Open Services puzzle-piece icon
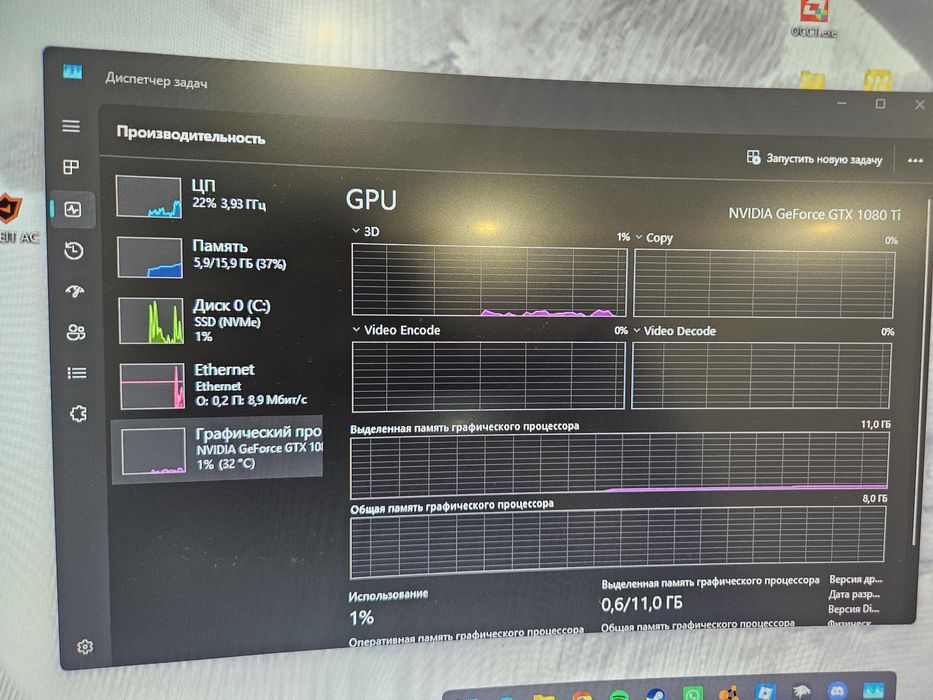 78,414
